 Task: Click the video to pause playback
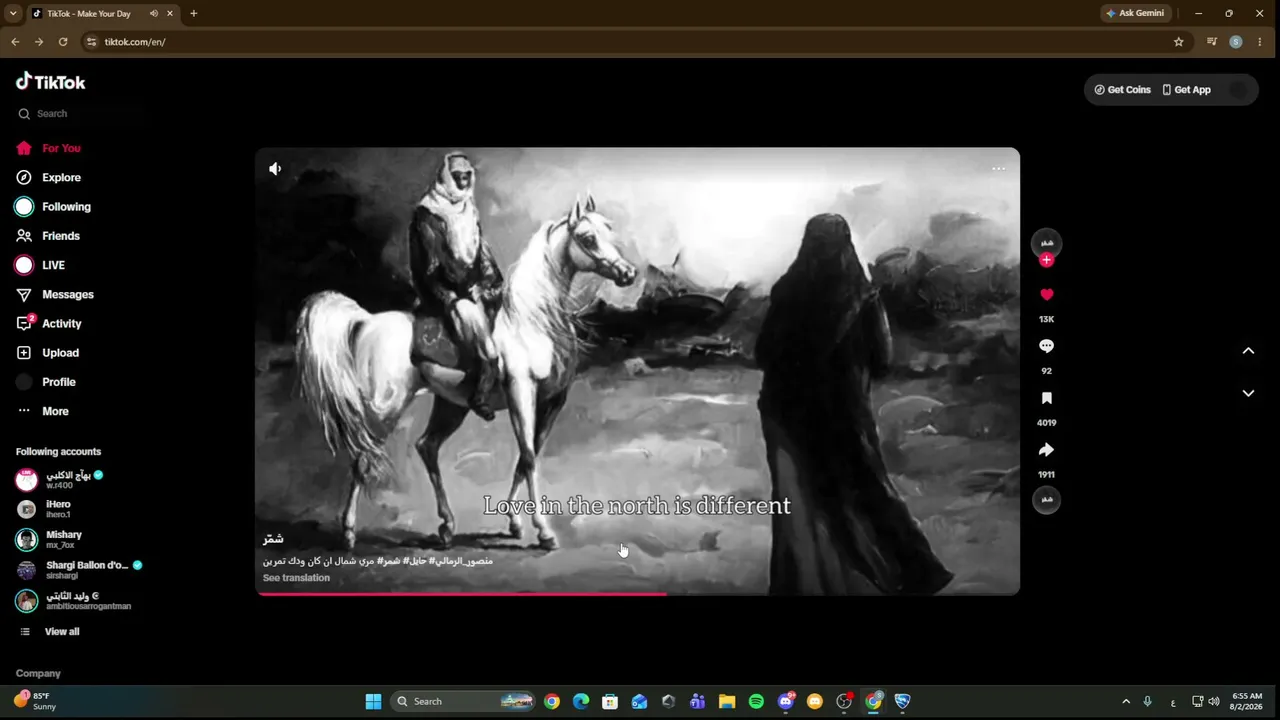638,370
